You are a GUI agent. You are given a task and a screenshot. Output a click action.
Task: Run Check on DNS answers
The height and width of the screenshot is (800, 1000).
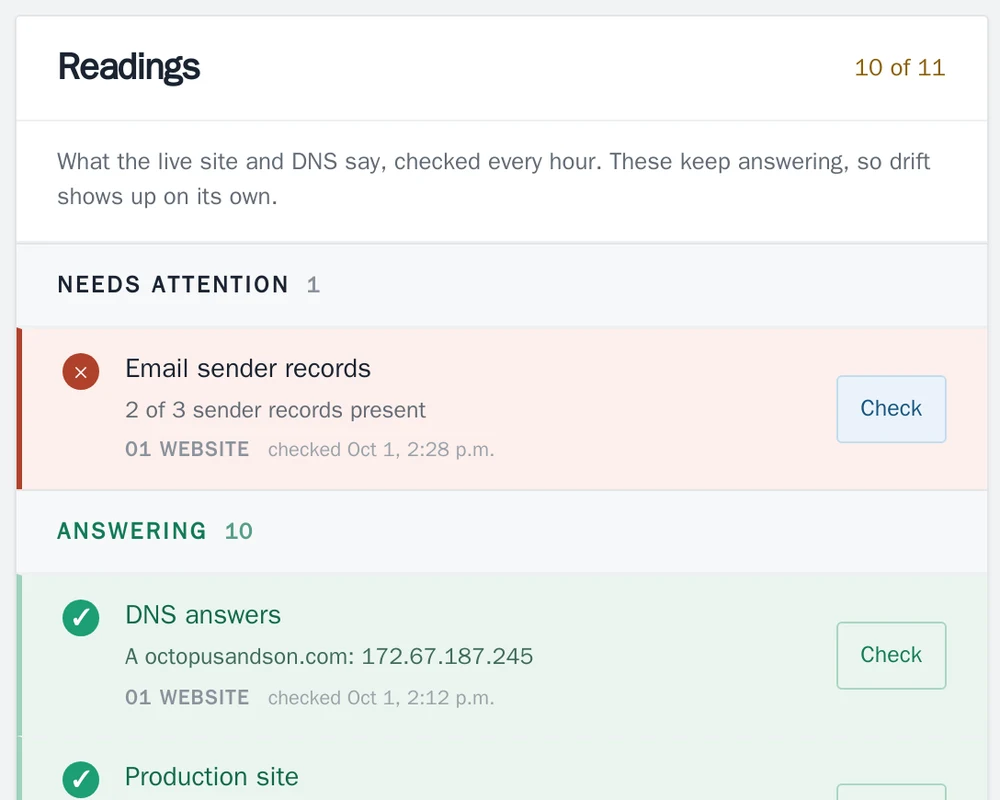[x=891, y=655]
